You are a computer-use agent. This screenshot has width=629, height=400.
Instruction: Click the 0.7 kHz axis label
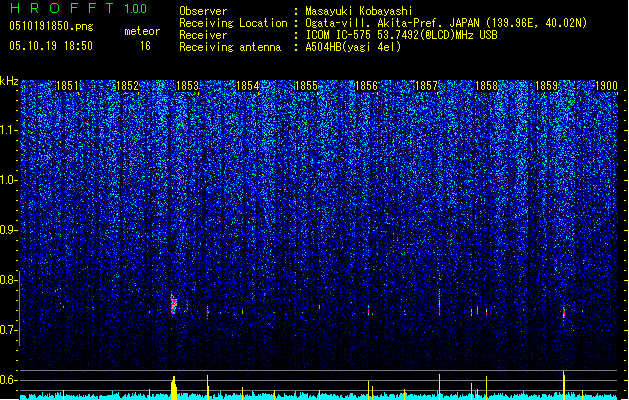[x=9, y=330]
